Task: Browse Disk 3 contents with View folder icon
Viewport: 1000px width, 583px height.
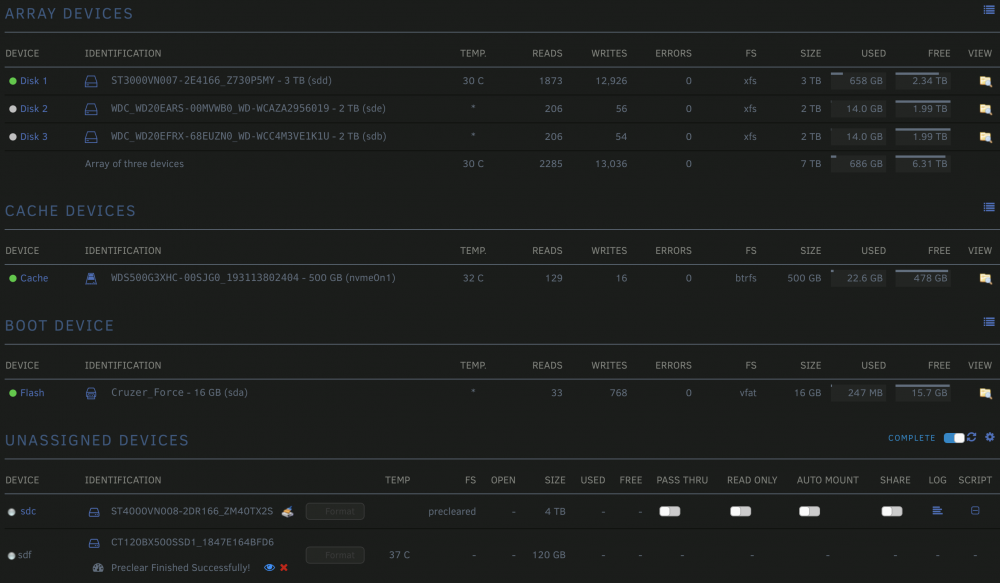Action: (985, 137)
